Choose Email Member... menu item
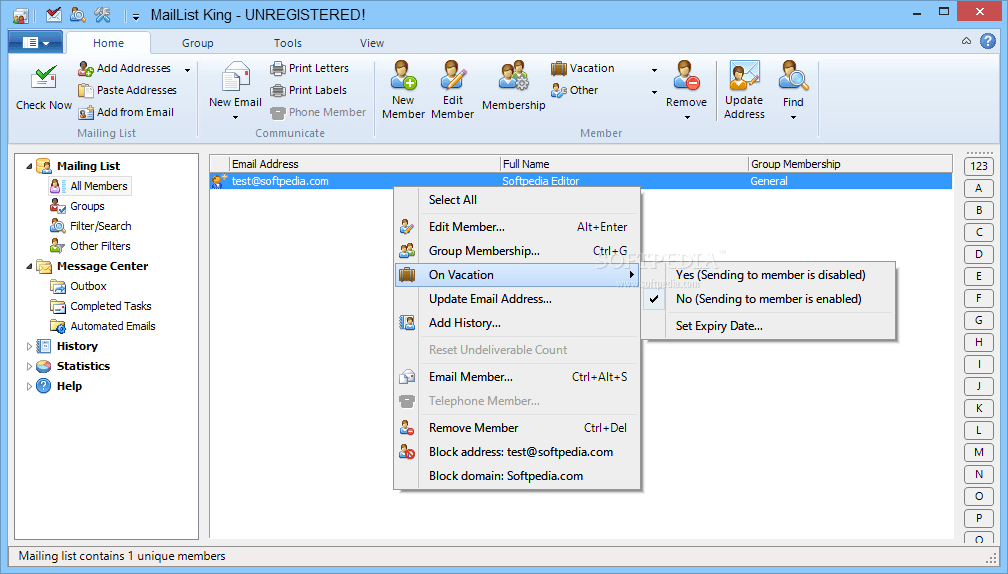 518,377
